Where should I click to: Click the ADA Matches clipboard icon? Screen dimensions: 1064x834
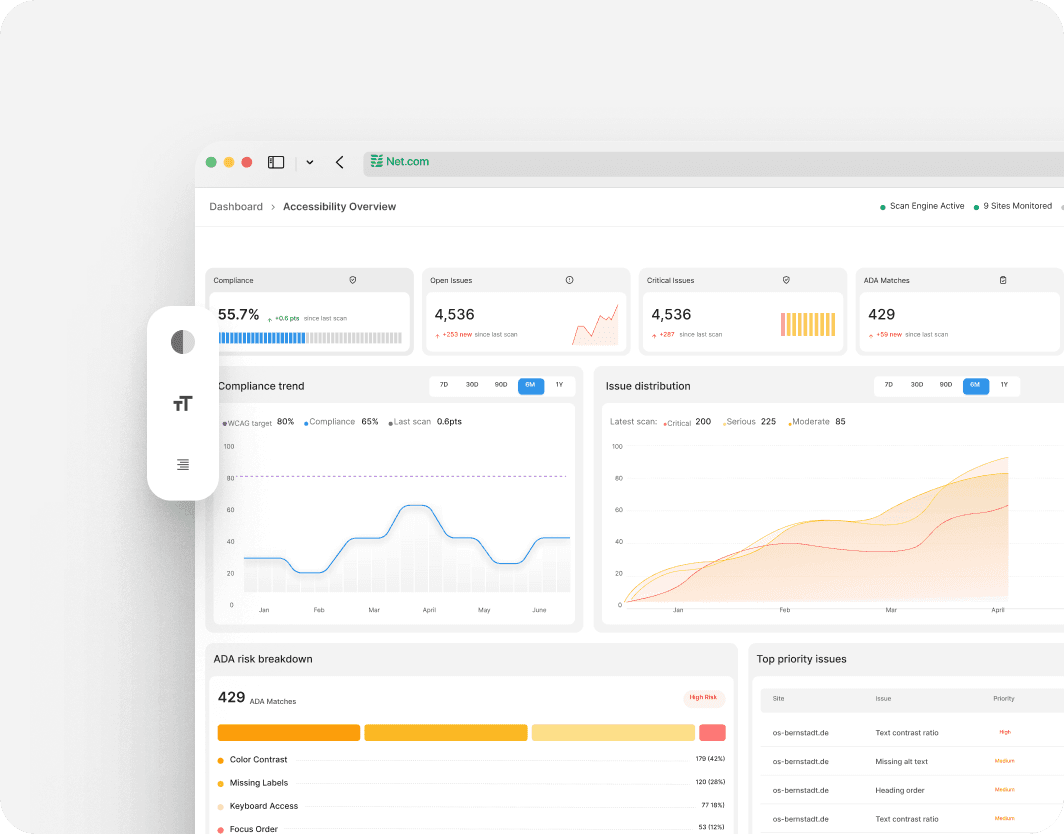coord(1003,280)
